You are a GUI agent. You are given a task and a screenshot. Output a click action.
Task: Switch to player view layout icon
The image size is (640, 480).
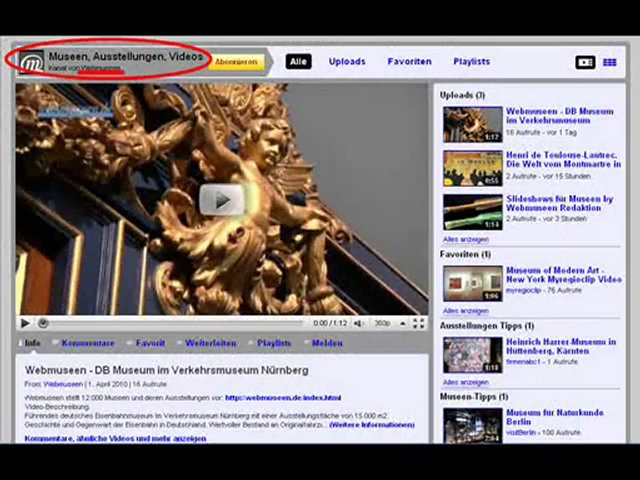click(x=585, y=62)
